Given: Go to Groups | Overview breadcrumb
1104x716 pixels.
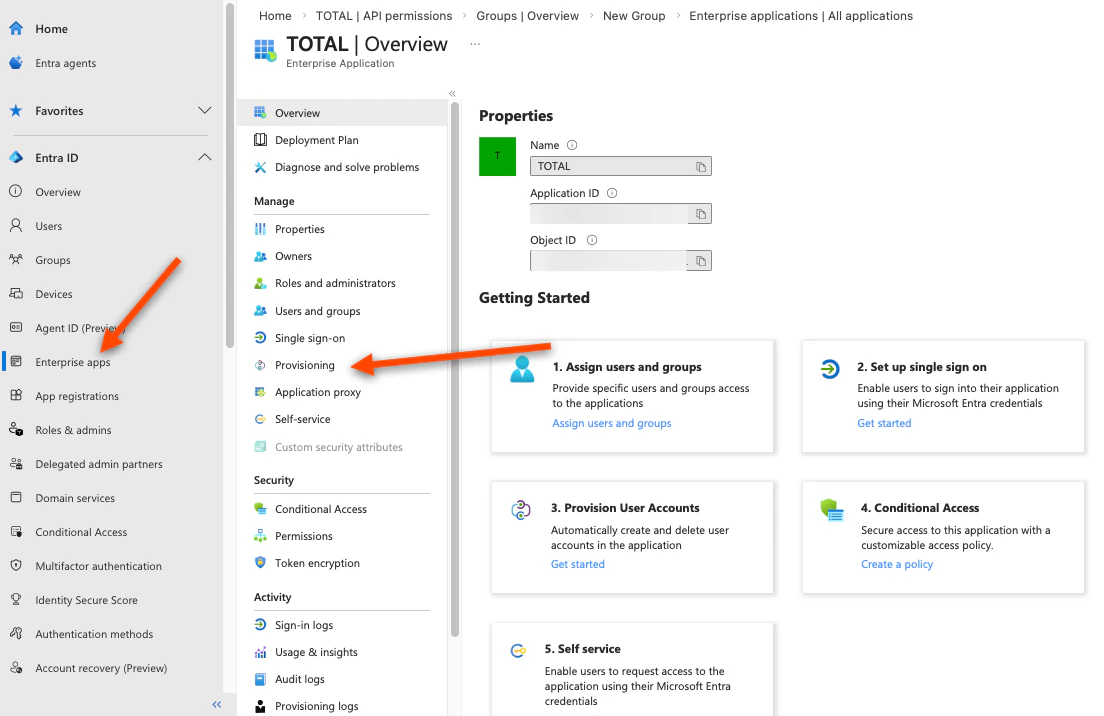Looking at the screenshot, I should [527, 15].
